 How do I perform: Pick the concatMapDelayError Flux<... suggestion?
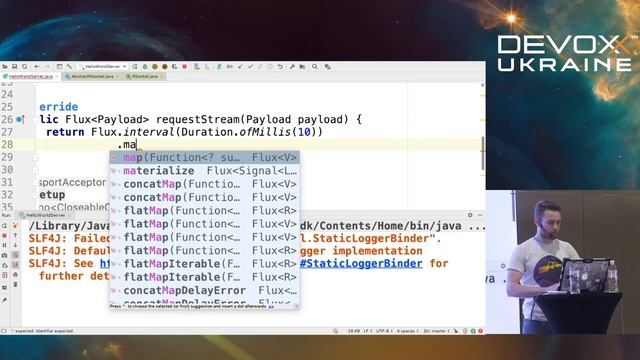204,290
